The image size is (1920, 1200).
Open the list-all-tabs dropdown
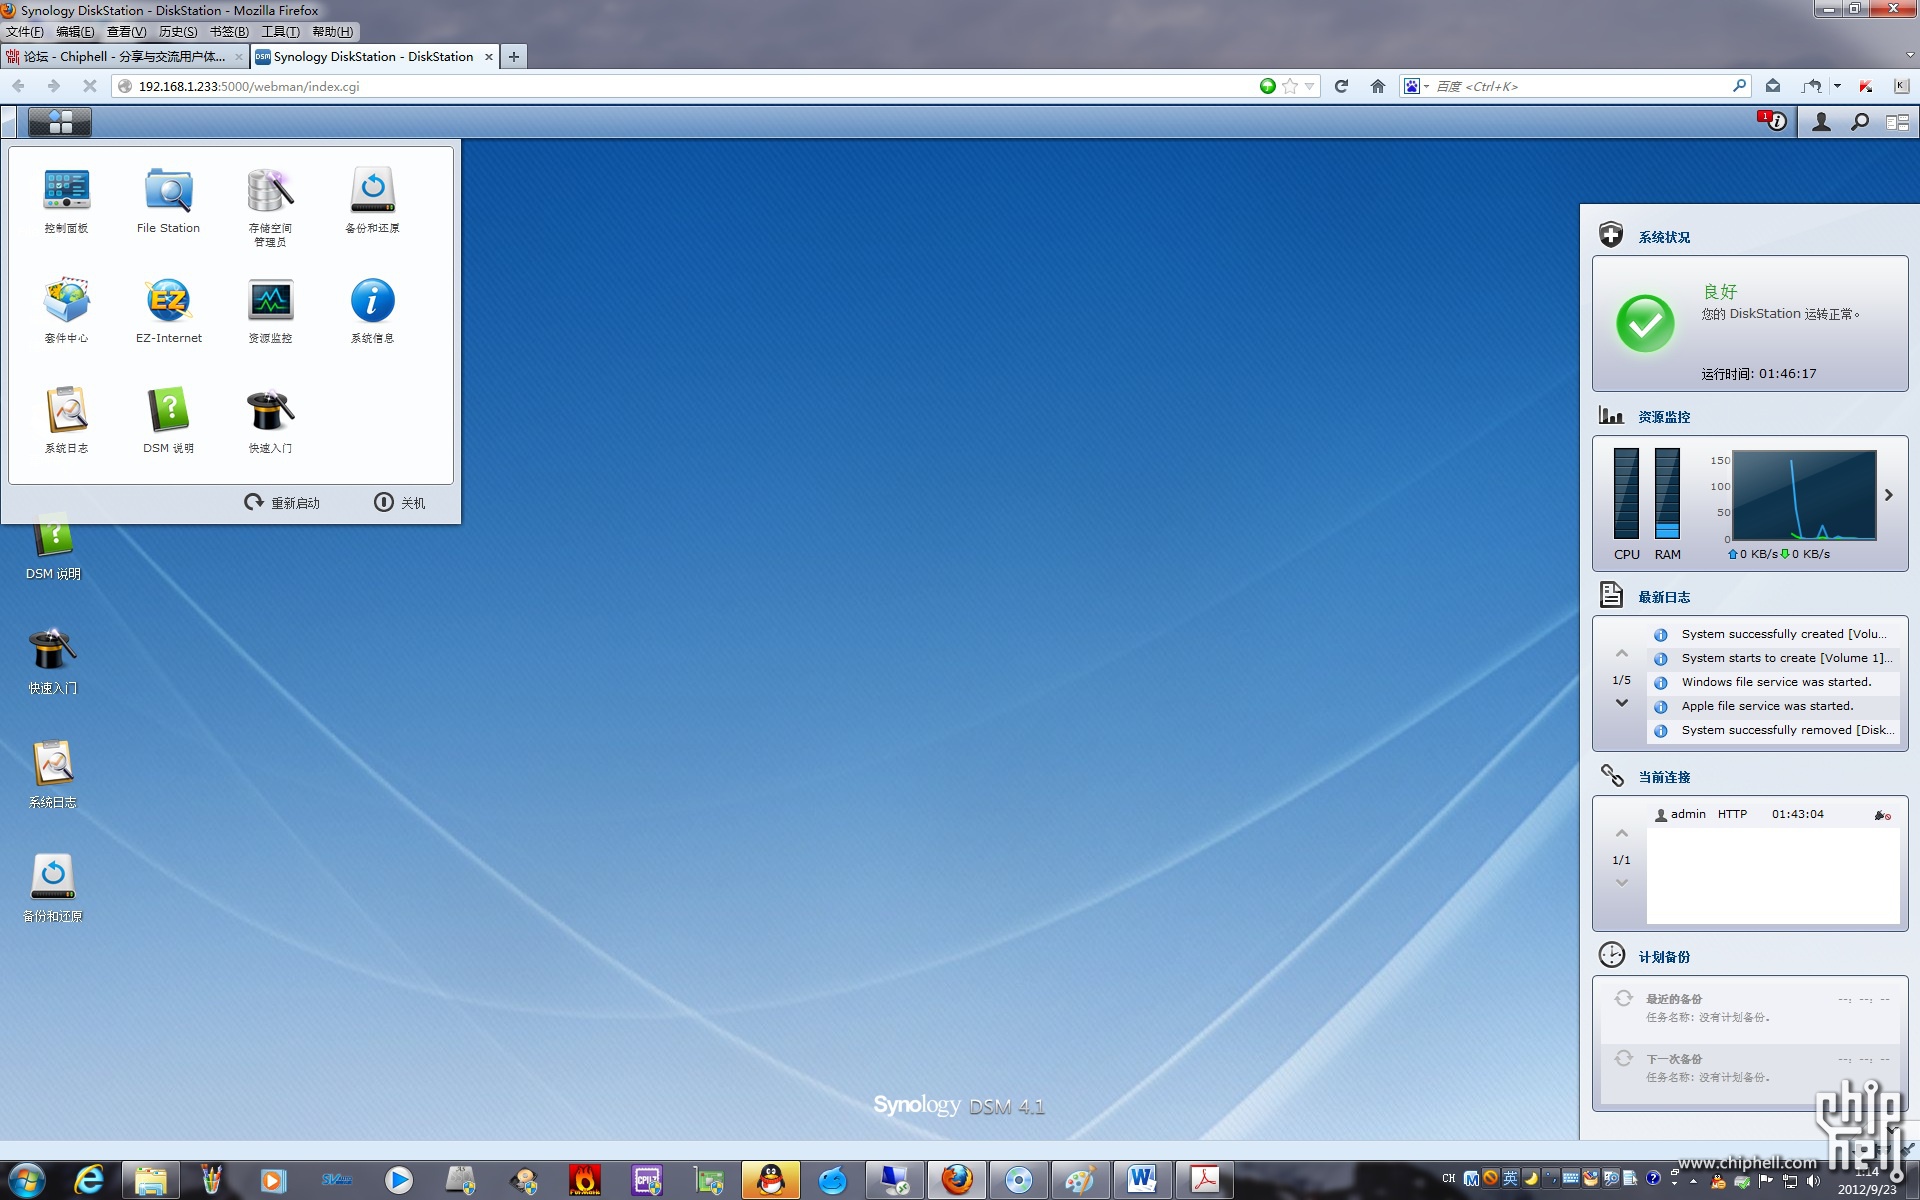pos(1910,56)
